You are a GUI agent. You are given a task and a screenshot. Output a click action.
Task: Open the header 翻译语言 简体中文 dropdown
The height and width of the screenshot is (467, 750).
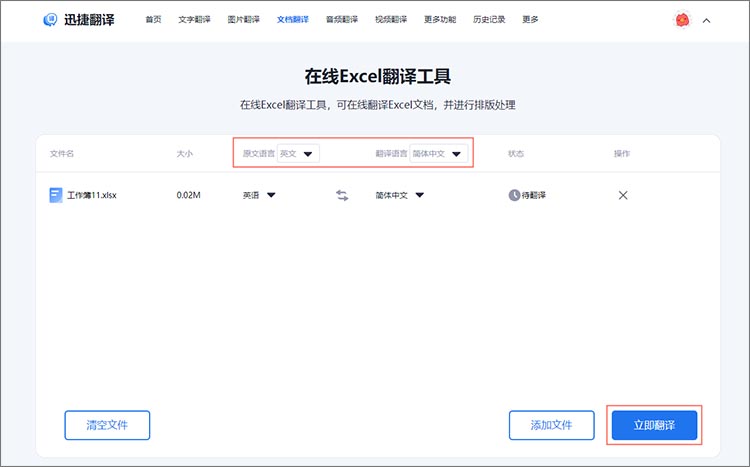tap(439, 154)
